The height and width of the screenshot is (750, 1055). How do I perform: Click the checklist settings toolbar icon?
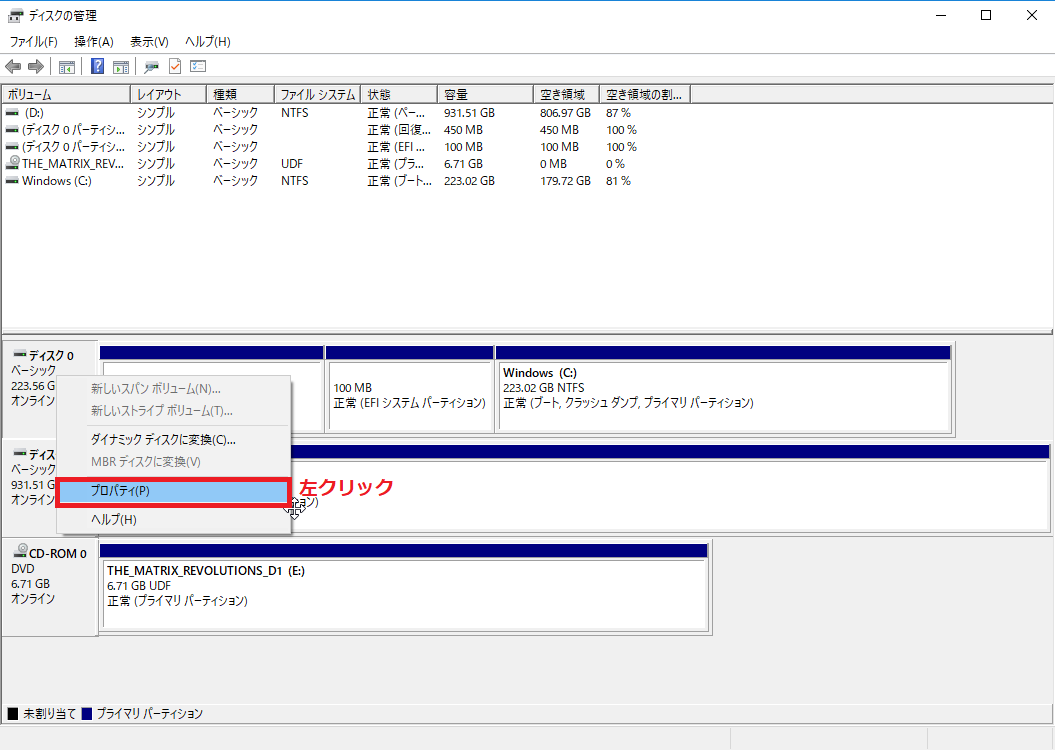point(198,66)
